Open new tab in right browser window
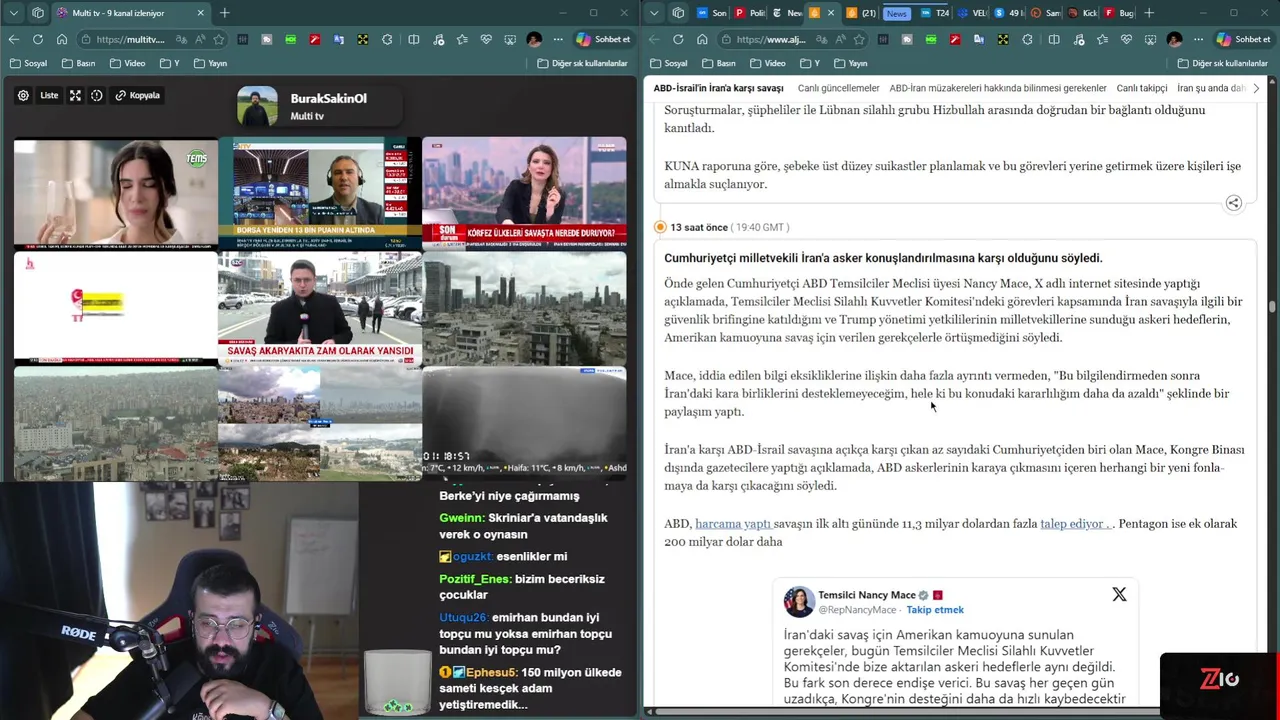The width and height of the screenshot is (1280, 720). pyautogui.click(x=1149, y=13)
